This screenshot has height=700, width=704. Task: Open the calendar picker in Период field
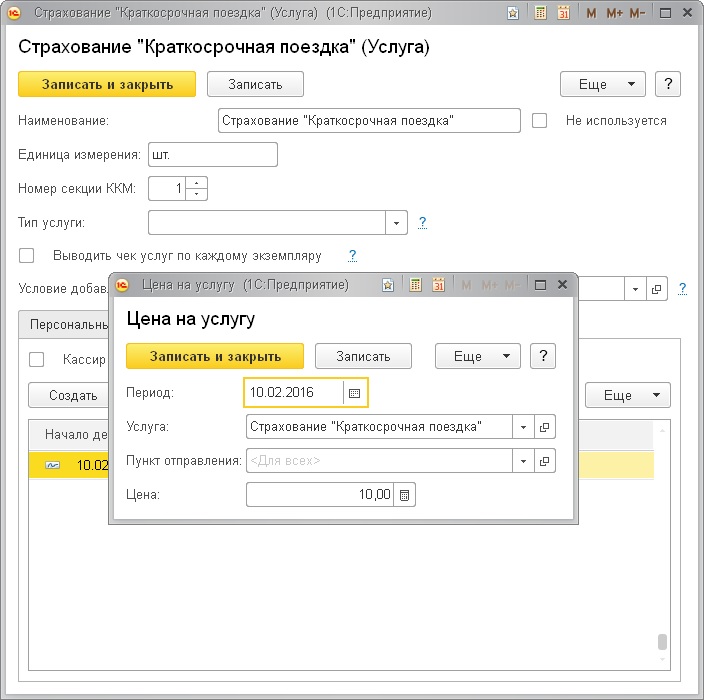[x=354, y=393]
